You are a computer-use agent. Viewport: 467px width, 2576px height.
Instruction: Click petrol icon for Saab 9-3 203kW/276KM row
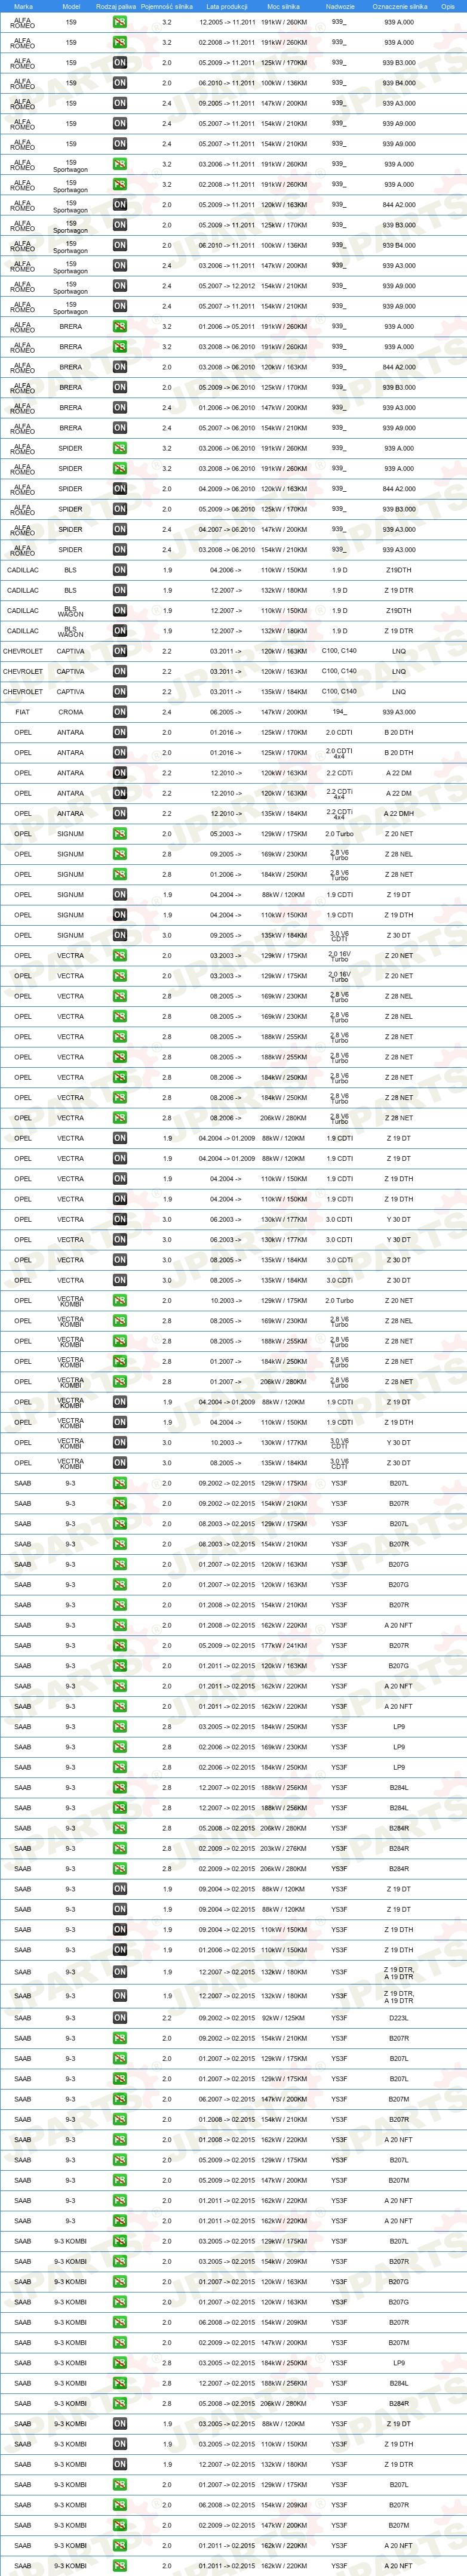[120, 1849]
